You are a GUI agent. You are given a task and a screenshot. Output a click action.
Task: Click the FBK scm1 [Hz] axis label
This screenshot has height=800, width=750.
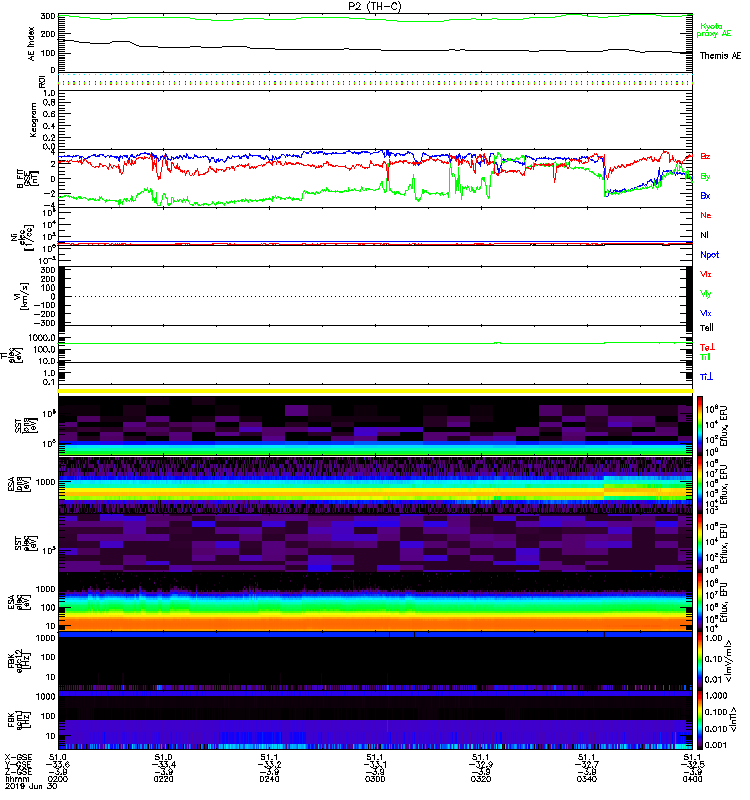pyautogui.click(x=18, y=720)
